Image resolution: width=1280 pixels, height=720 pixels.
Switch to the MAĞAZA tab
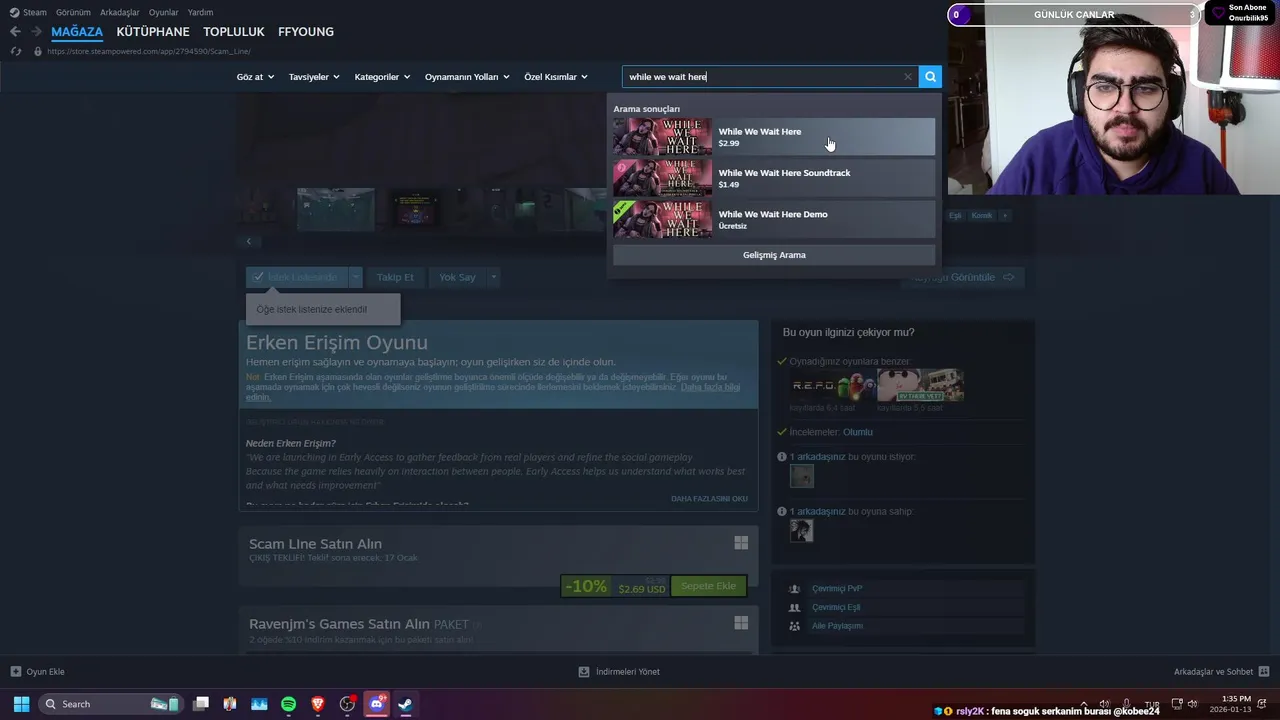pyautogui.click(x=77, y=32)
